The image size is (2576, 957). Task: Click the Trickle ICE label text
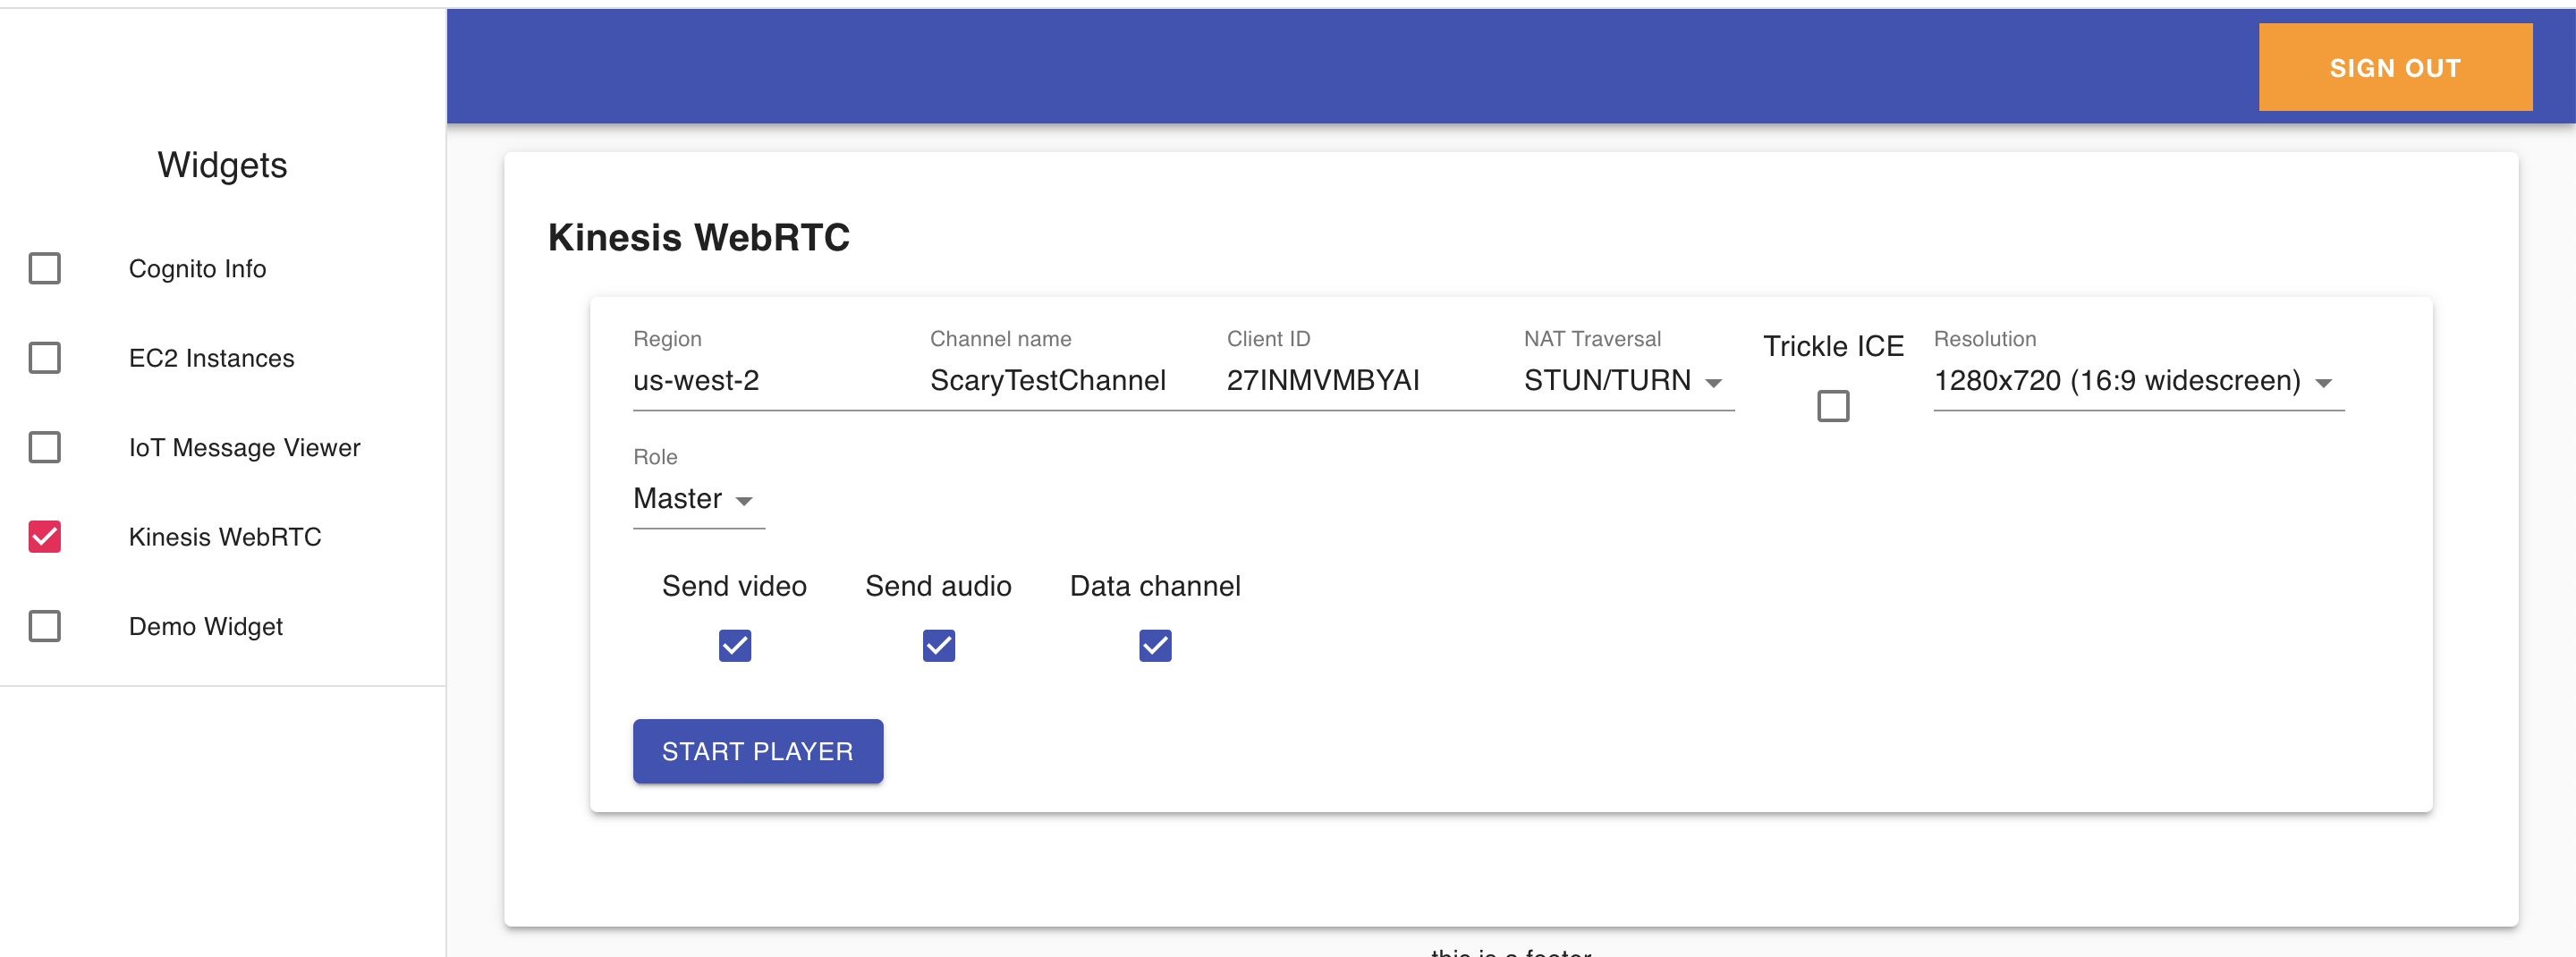(x=1833, y=346)
